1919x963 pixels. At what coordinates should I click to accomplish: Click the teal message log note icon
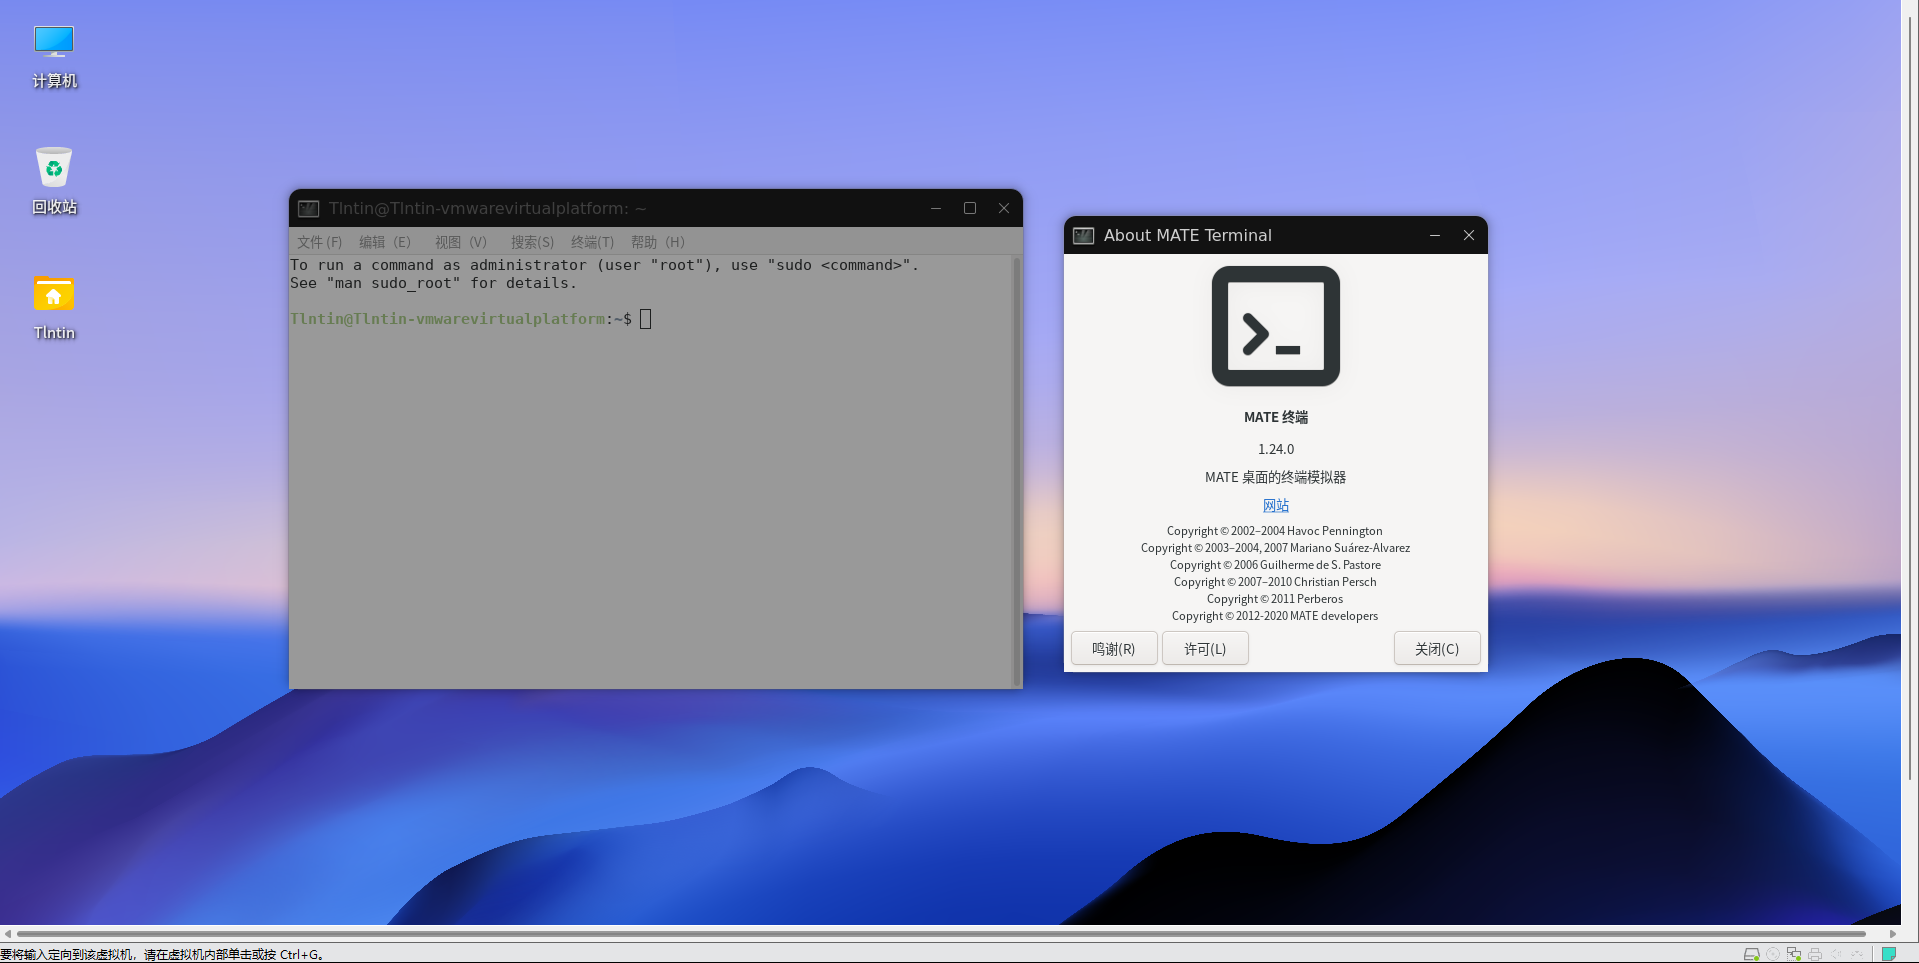coord(1889,954)
